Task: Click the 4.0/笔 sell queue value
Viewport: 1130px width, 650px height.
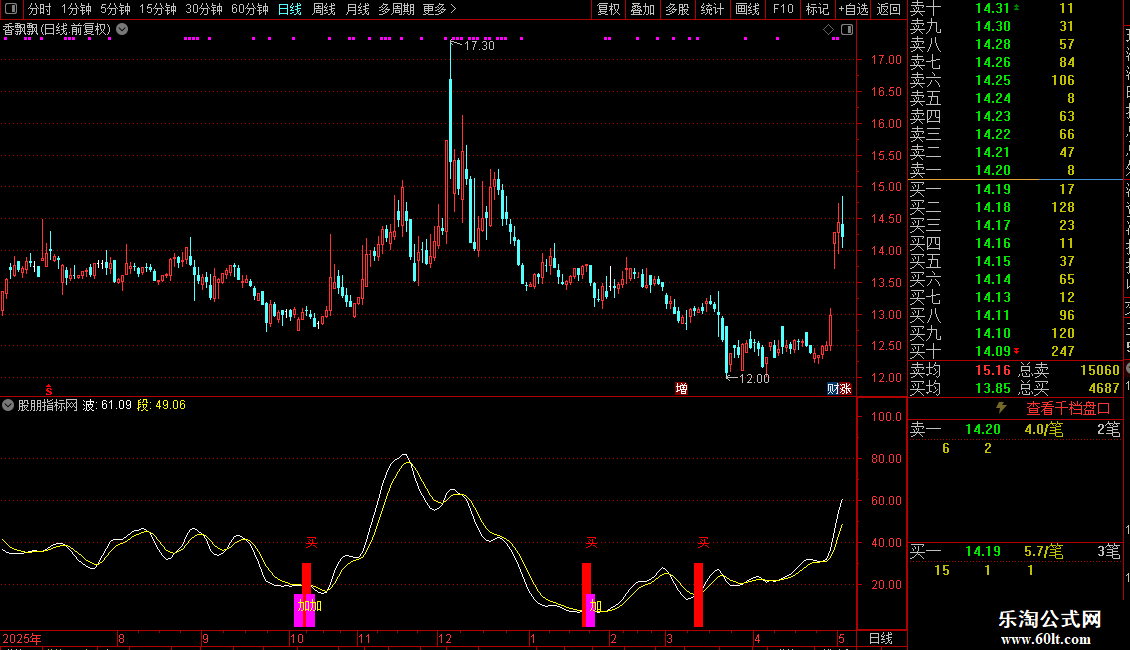Action: pyautogui.click(x=1044, y=429)
